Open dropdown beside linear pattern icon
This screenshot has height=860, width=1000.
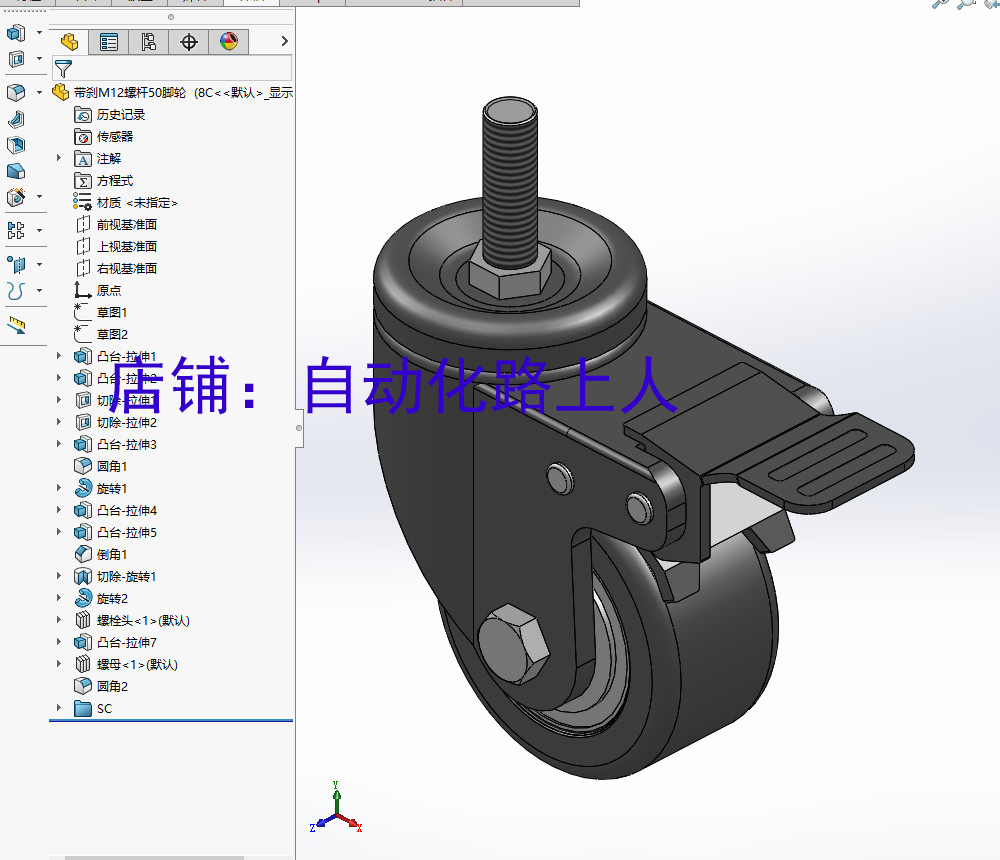click(39, 230)
